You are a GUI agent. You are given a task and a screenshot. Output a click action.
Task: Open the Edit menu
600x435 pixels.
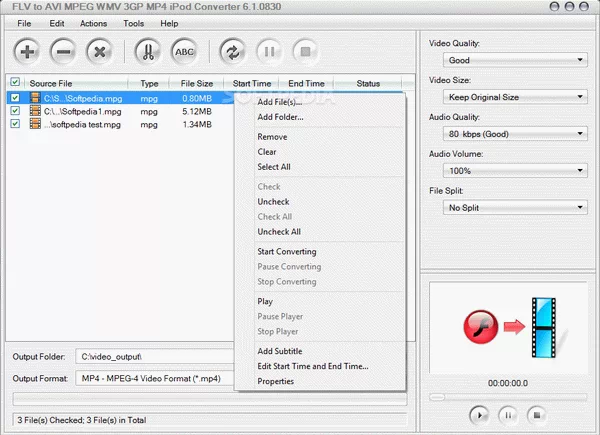click(x=57, y=24)
